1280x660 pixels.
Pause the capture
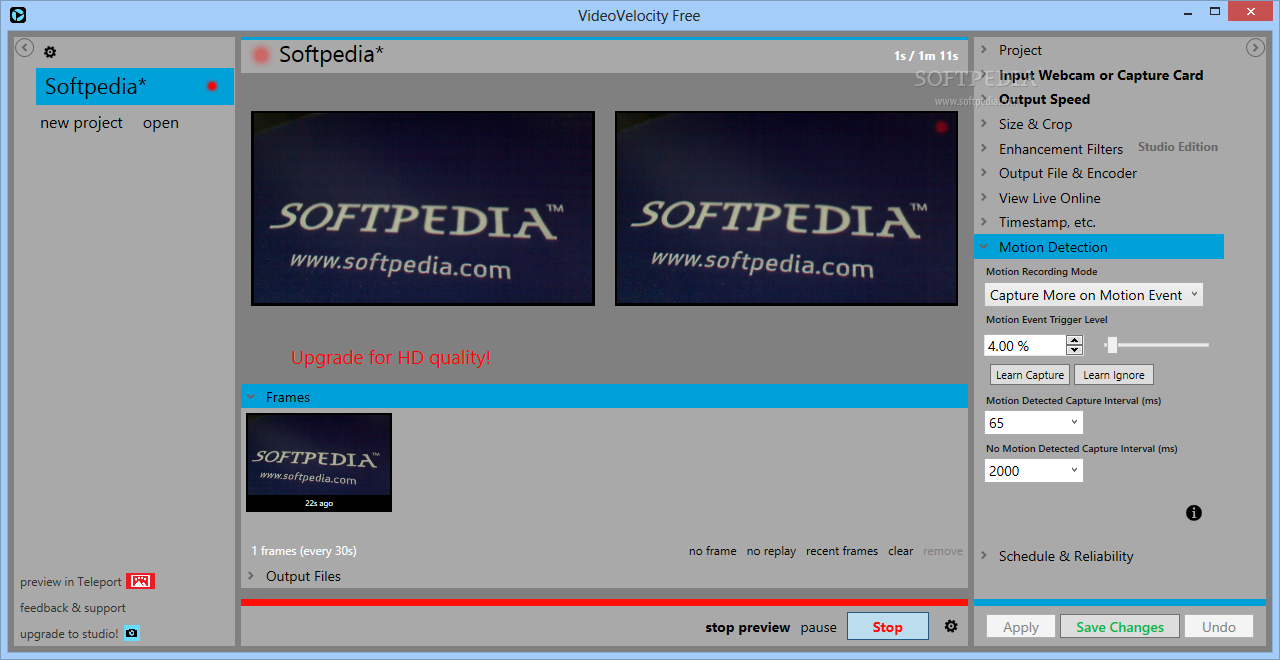click(818, 628)
